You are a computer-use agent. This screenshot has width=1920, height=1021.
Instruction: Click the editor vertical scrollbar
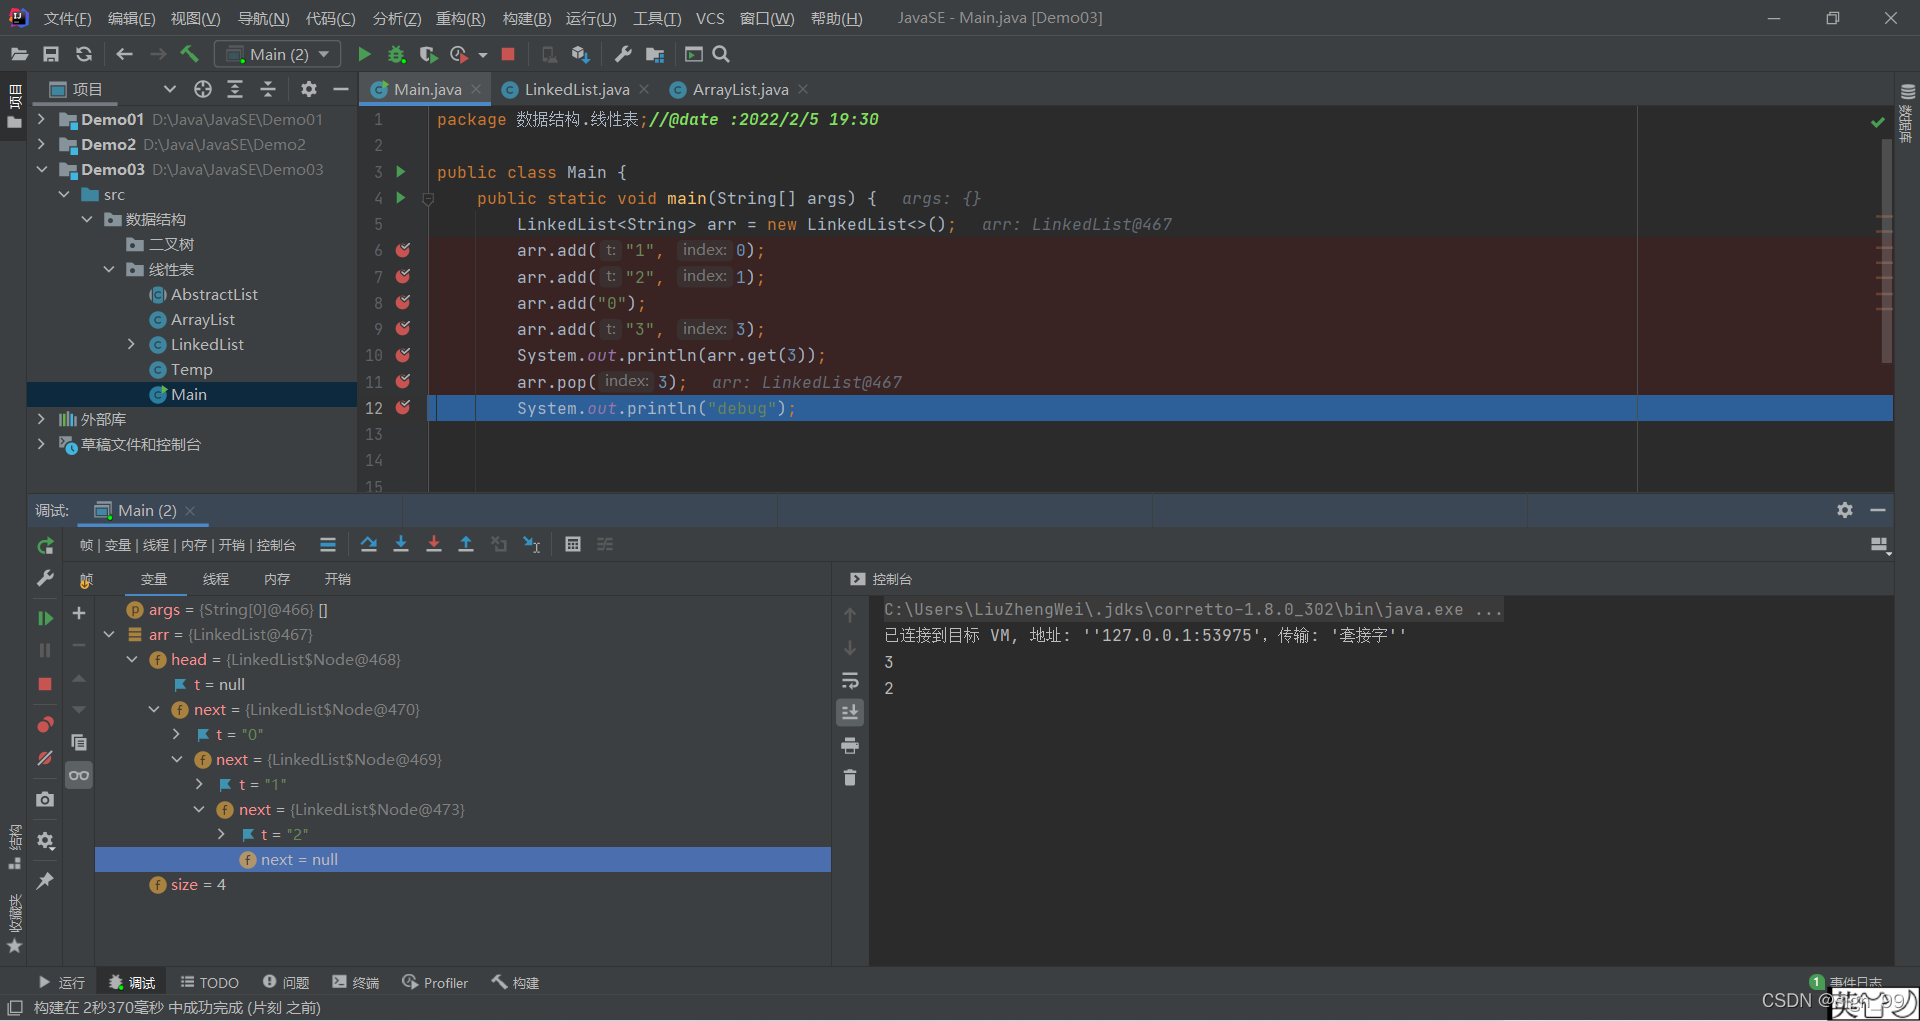1886,250
